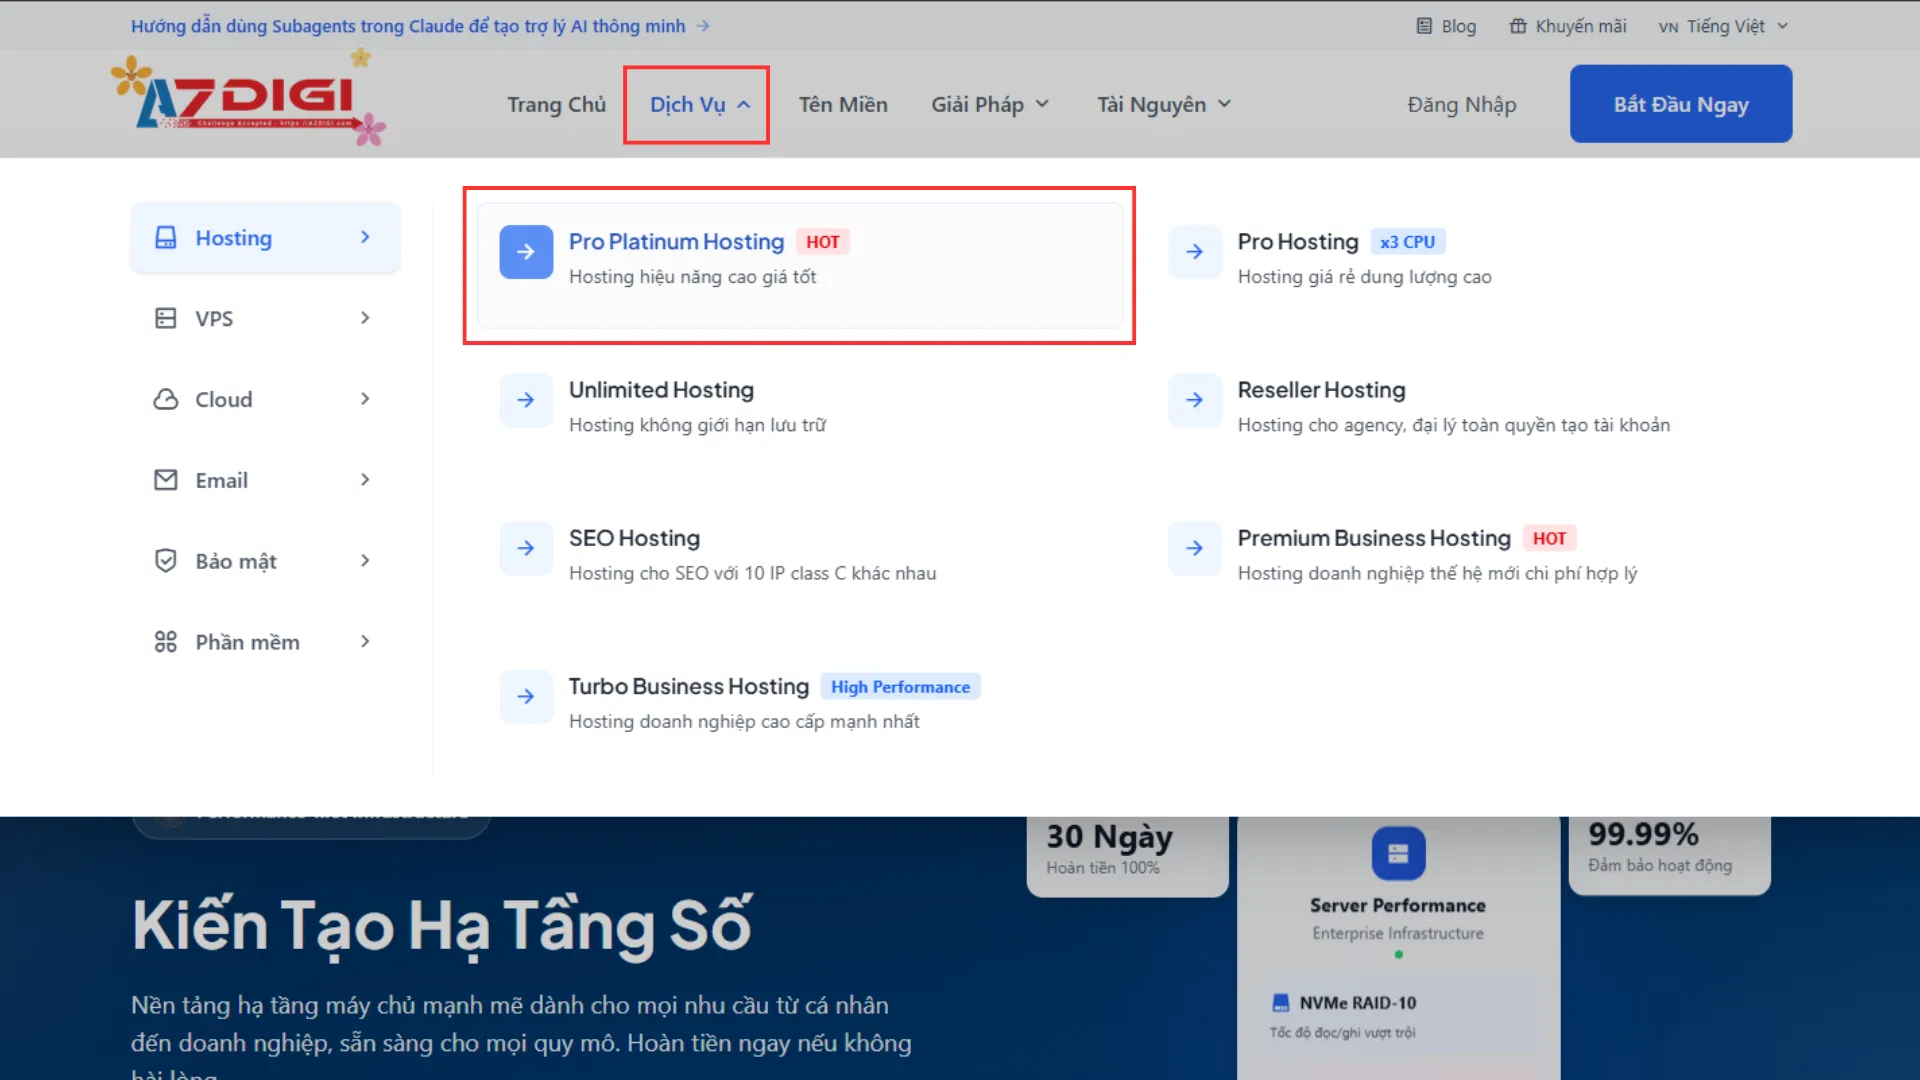Expand the Bảo mật submenu chevron
This screenshot has height=1080, width=1920.
tap(365, 561)
